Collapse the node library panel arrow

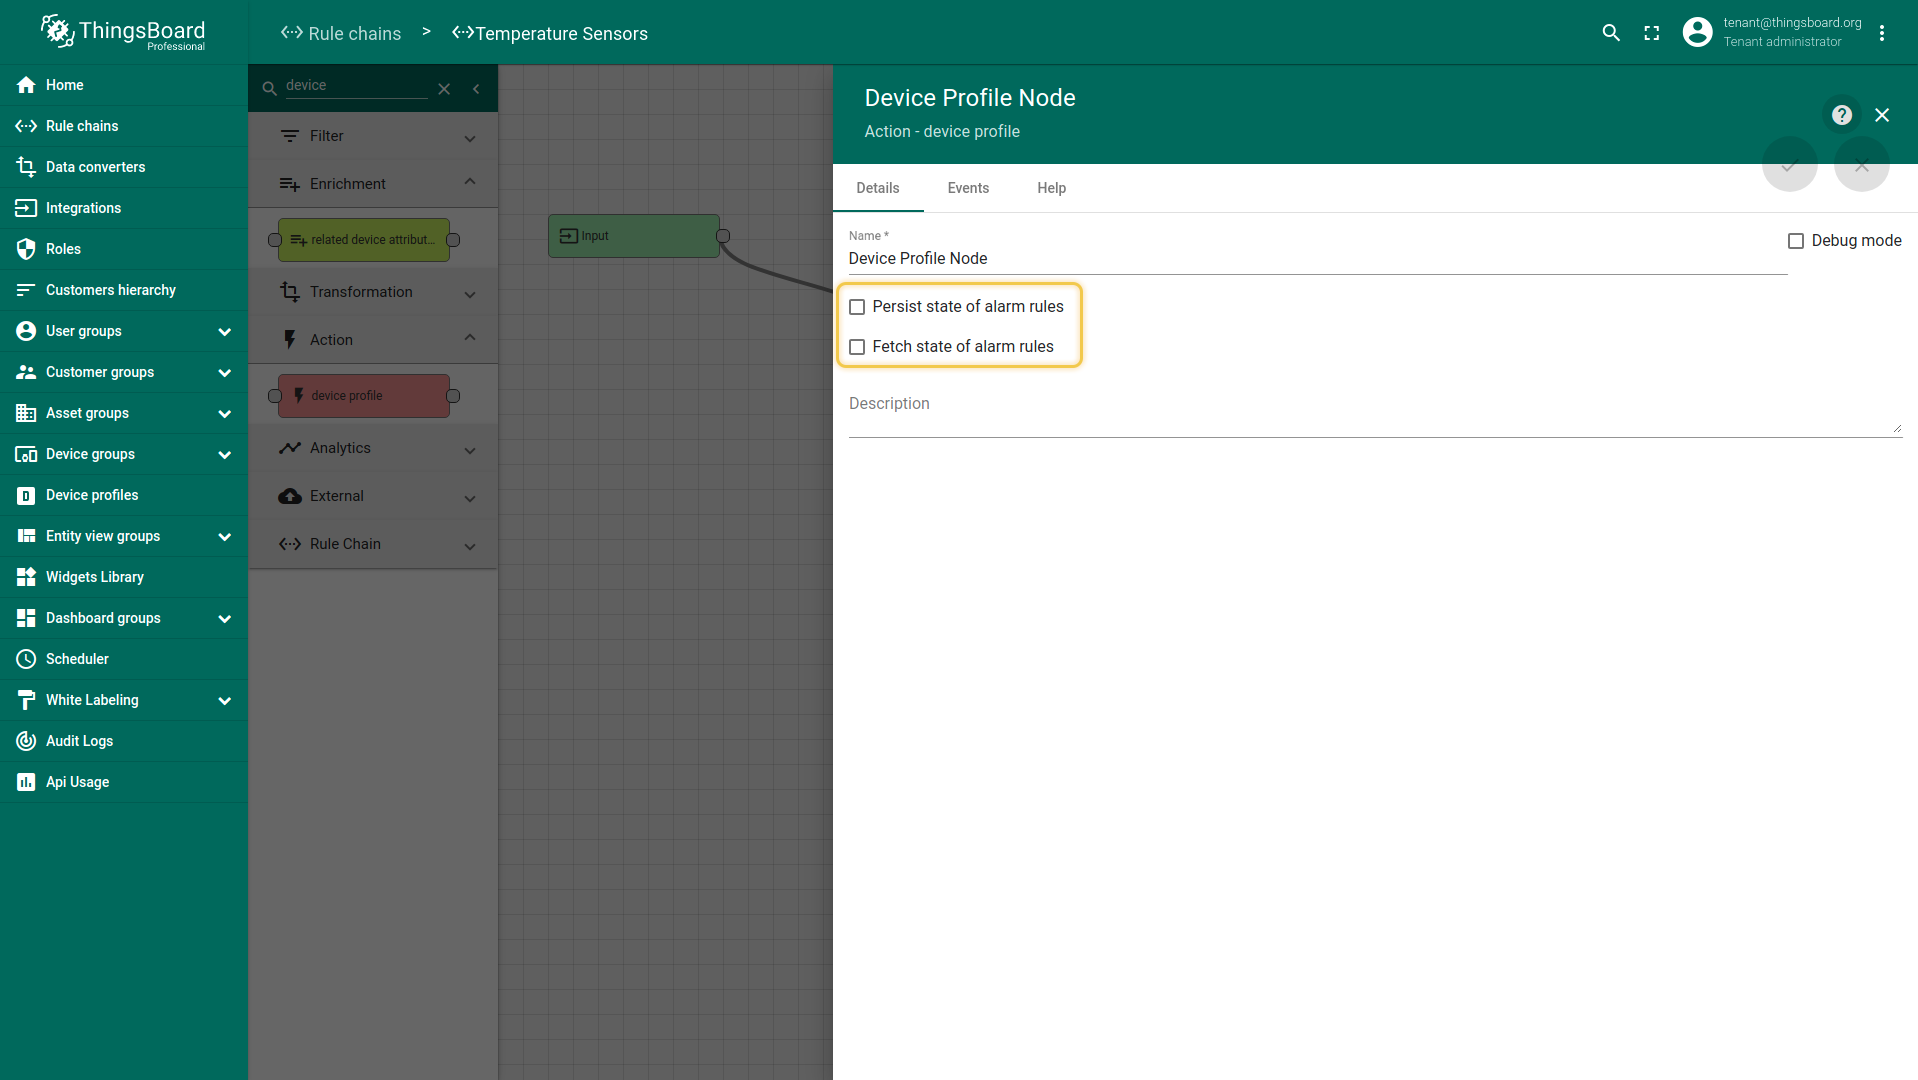point(476,89)
